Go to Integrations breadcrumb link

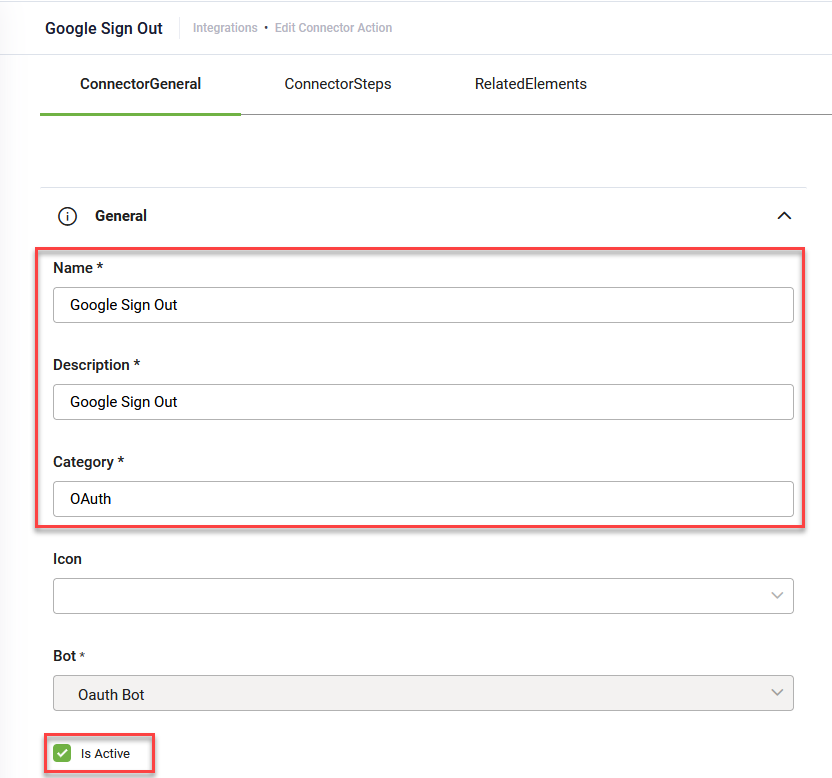coord(225,28)
